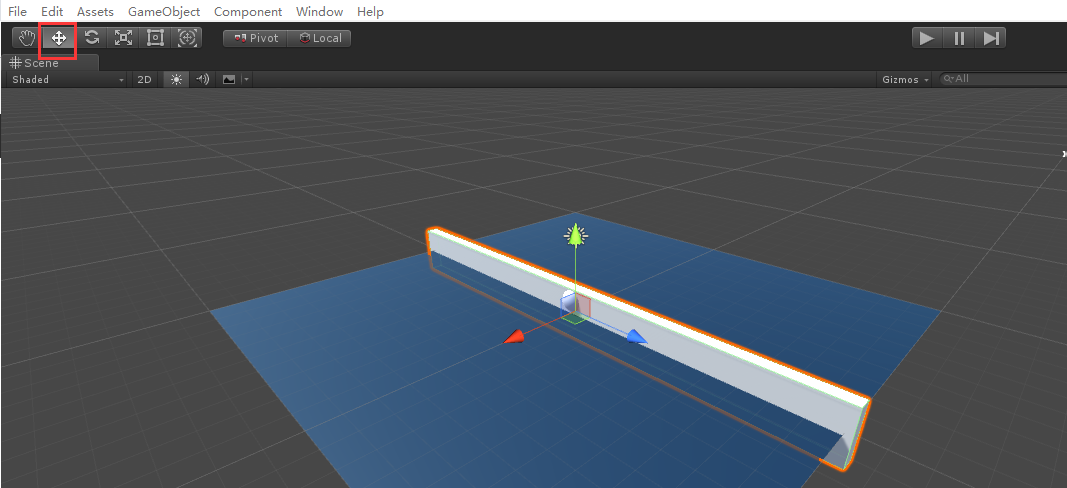Screen dimensions: 1067x488
Task: Open the File menu
Action: pyautogui.click(x=18, y=12)
